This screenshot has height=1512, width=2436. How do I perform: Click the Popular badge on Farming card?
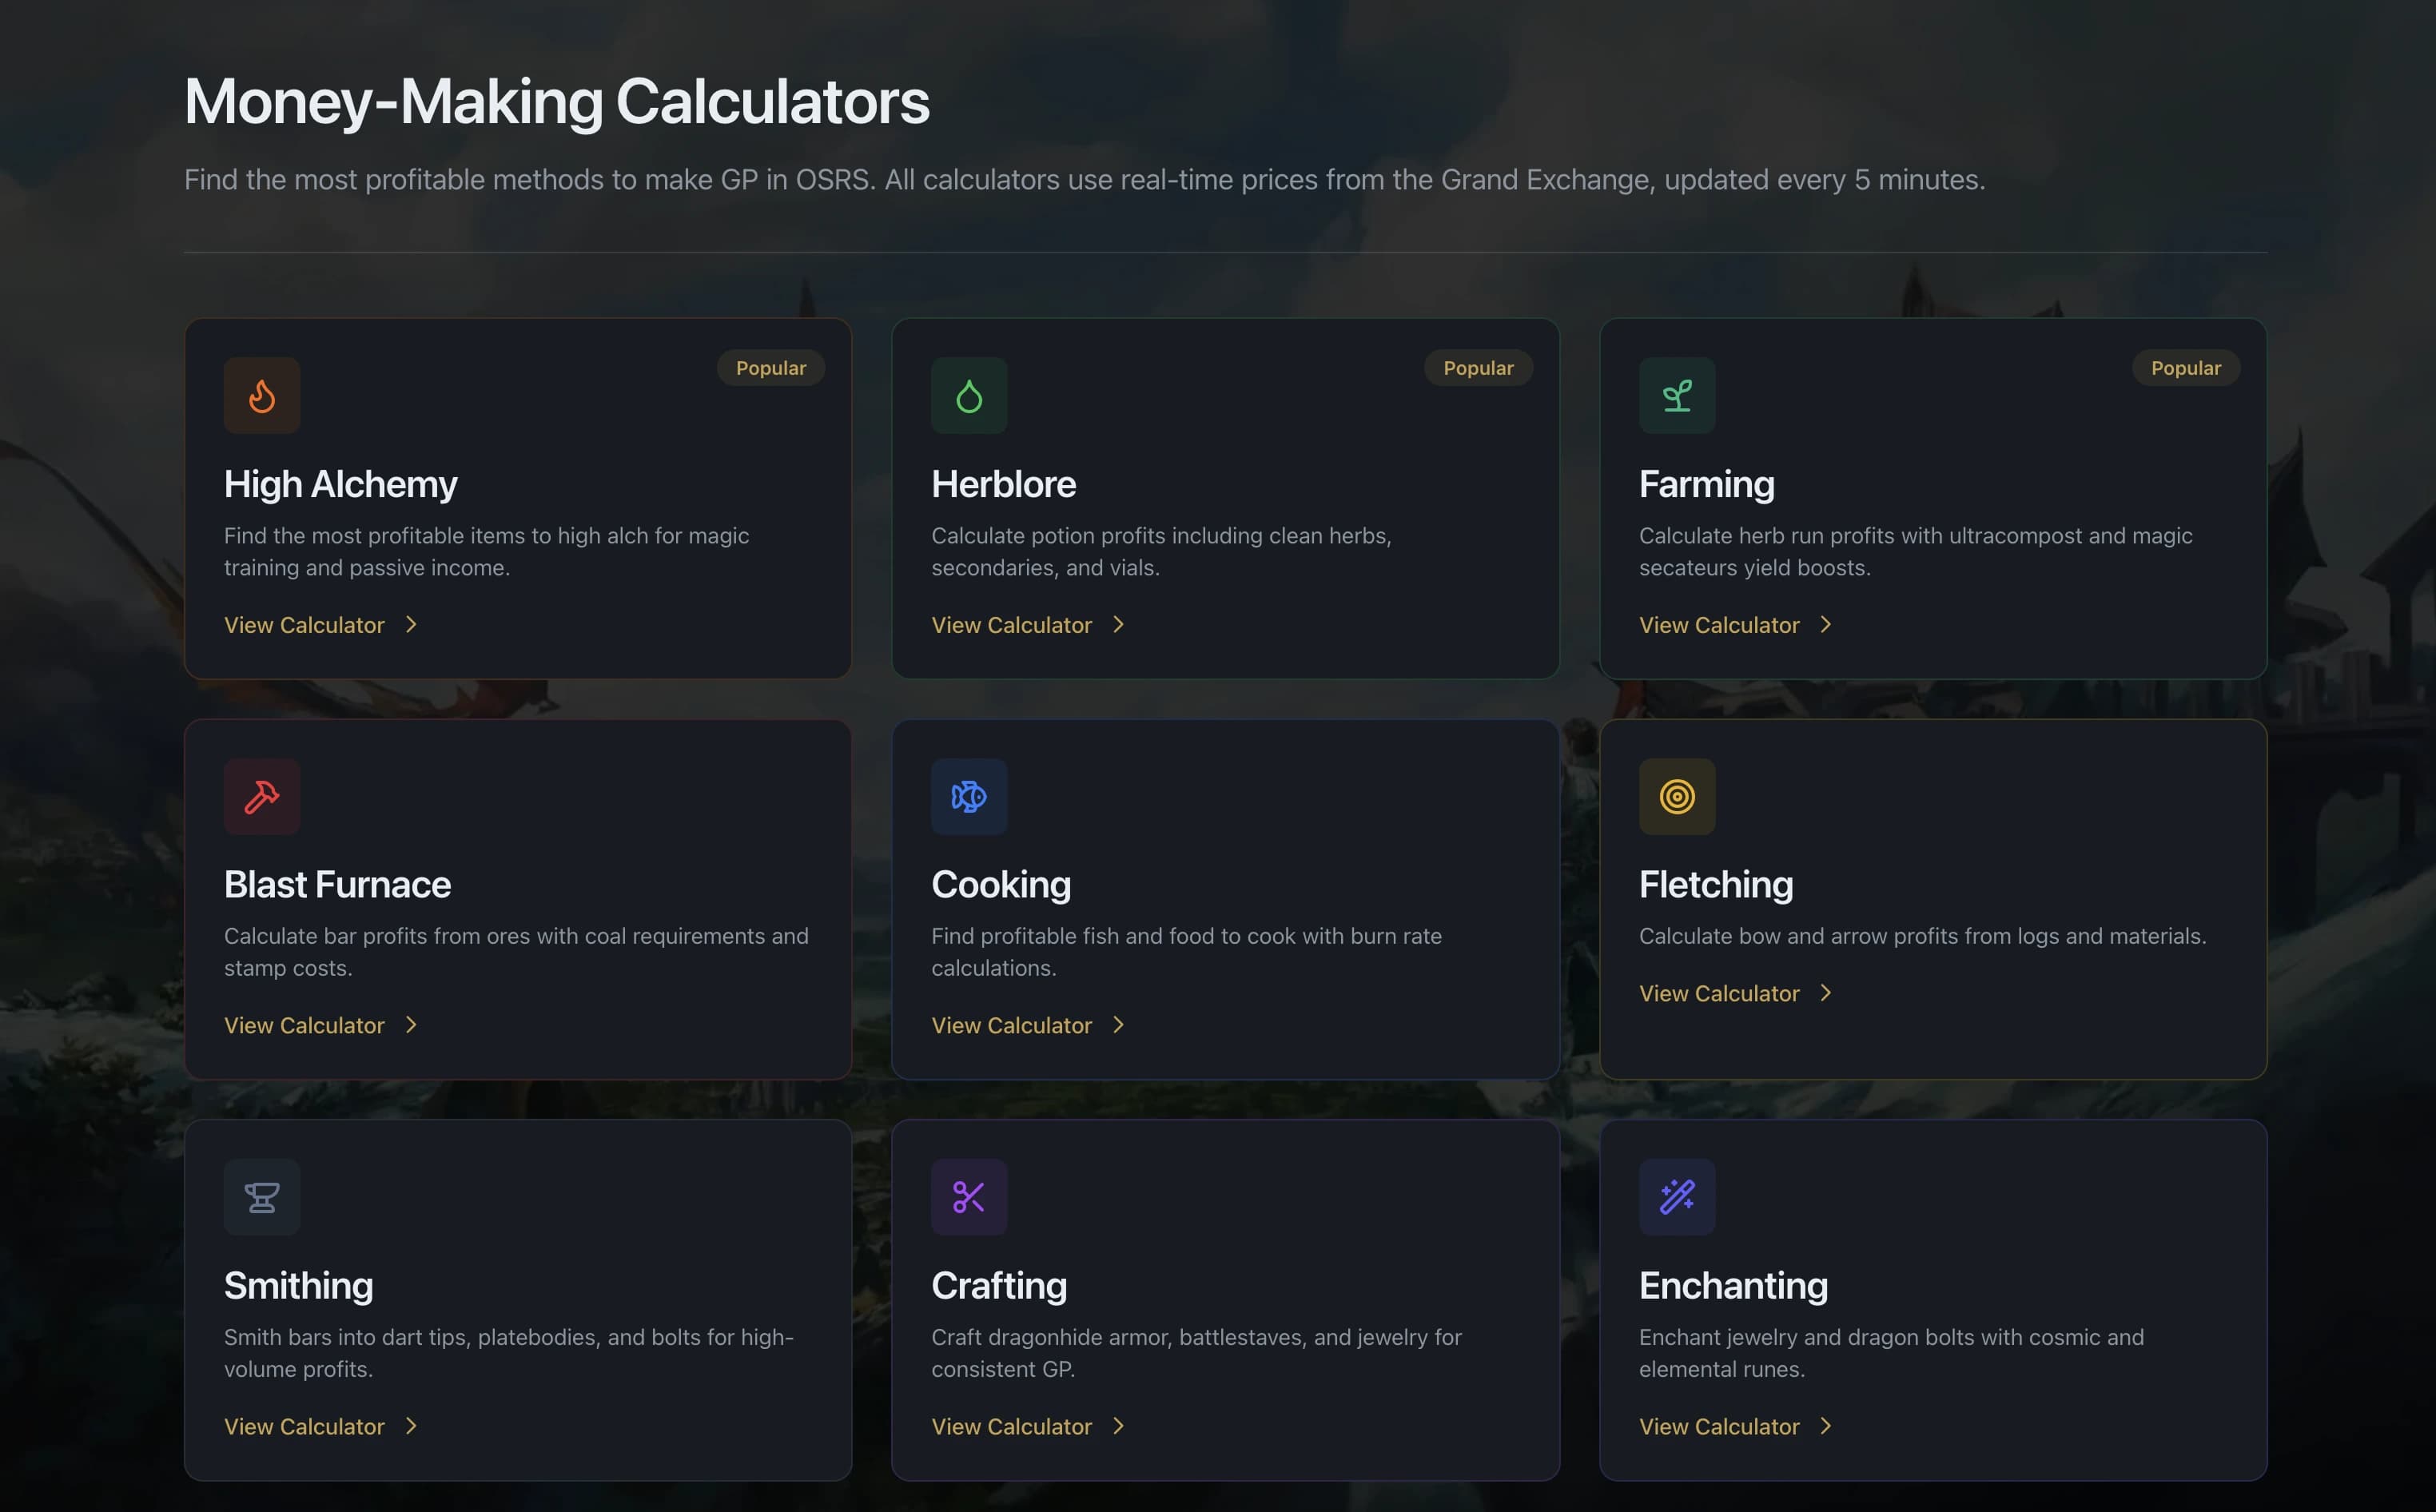tap(2186, 368)
